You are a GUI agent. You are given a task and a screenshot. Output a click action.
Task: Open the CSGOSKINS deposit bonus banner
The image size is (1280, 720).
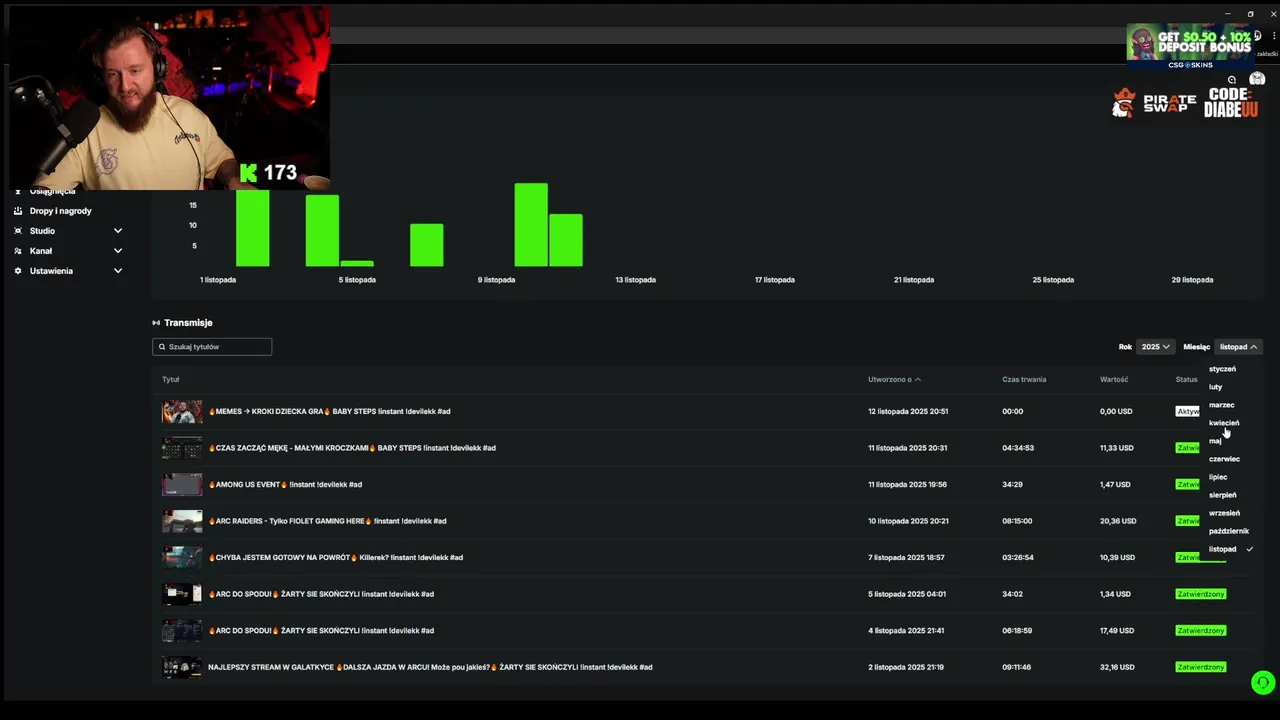tap(1190, 46)
